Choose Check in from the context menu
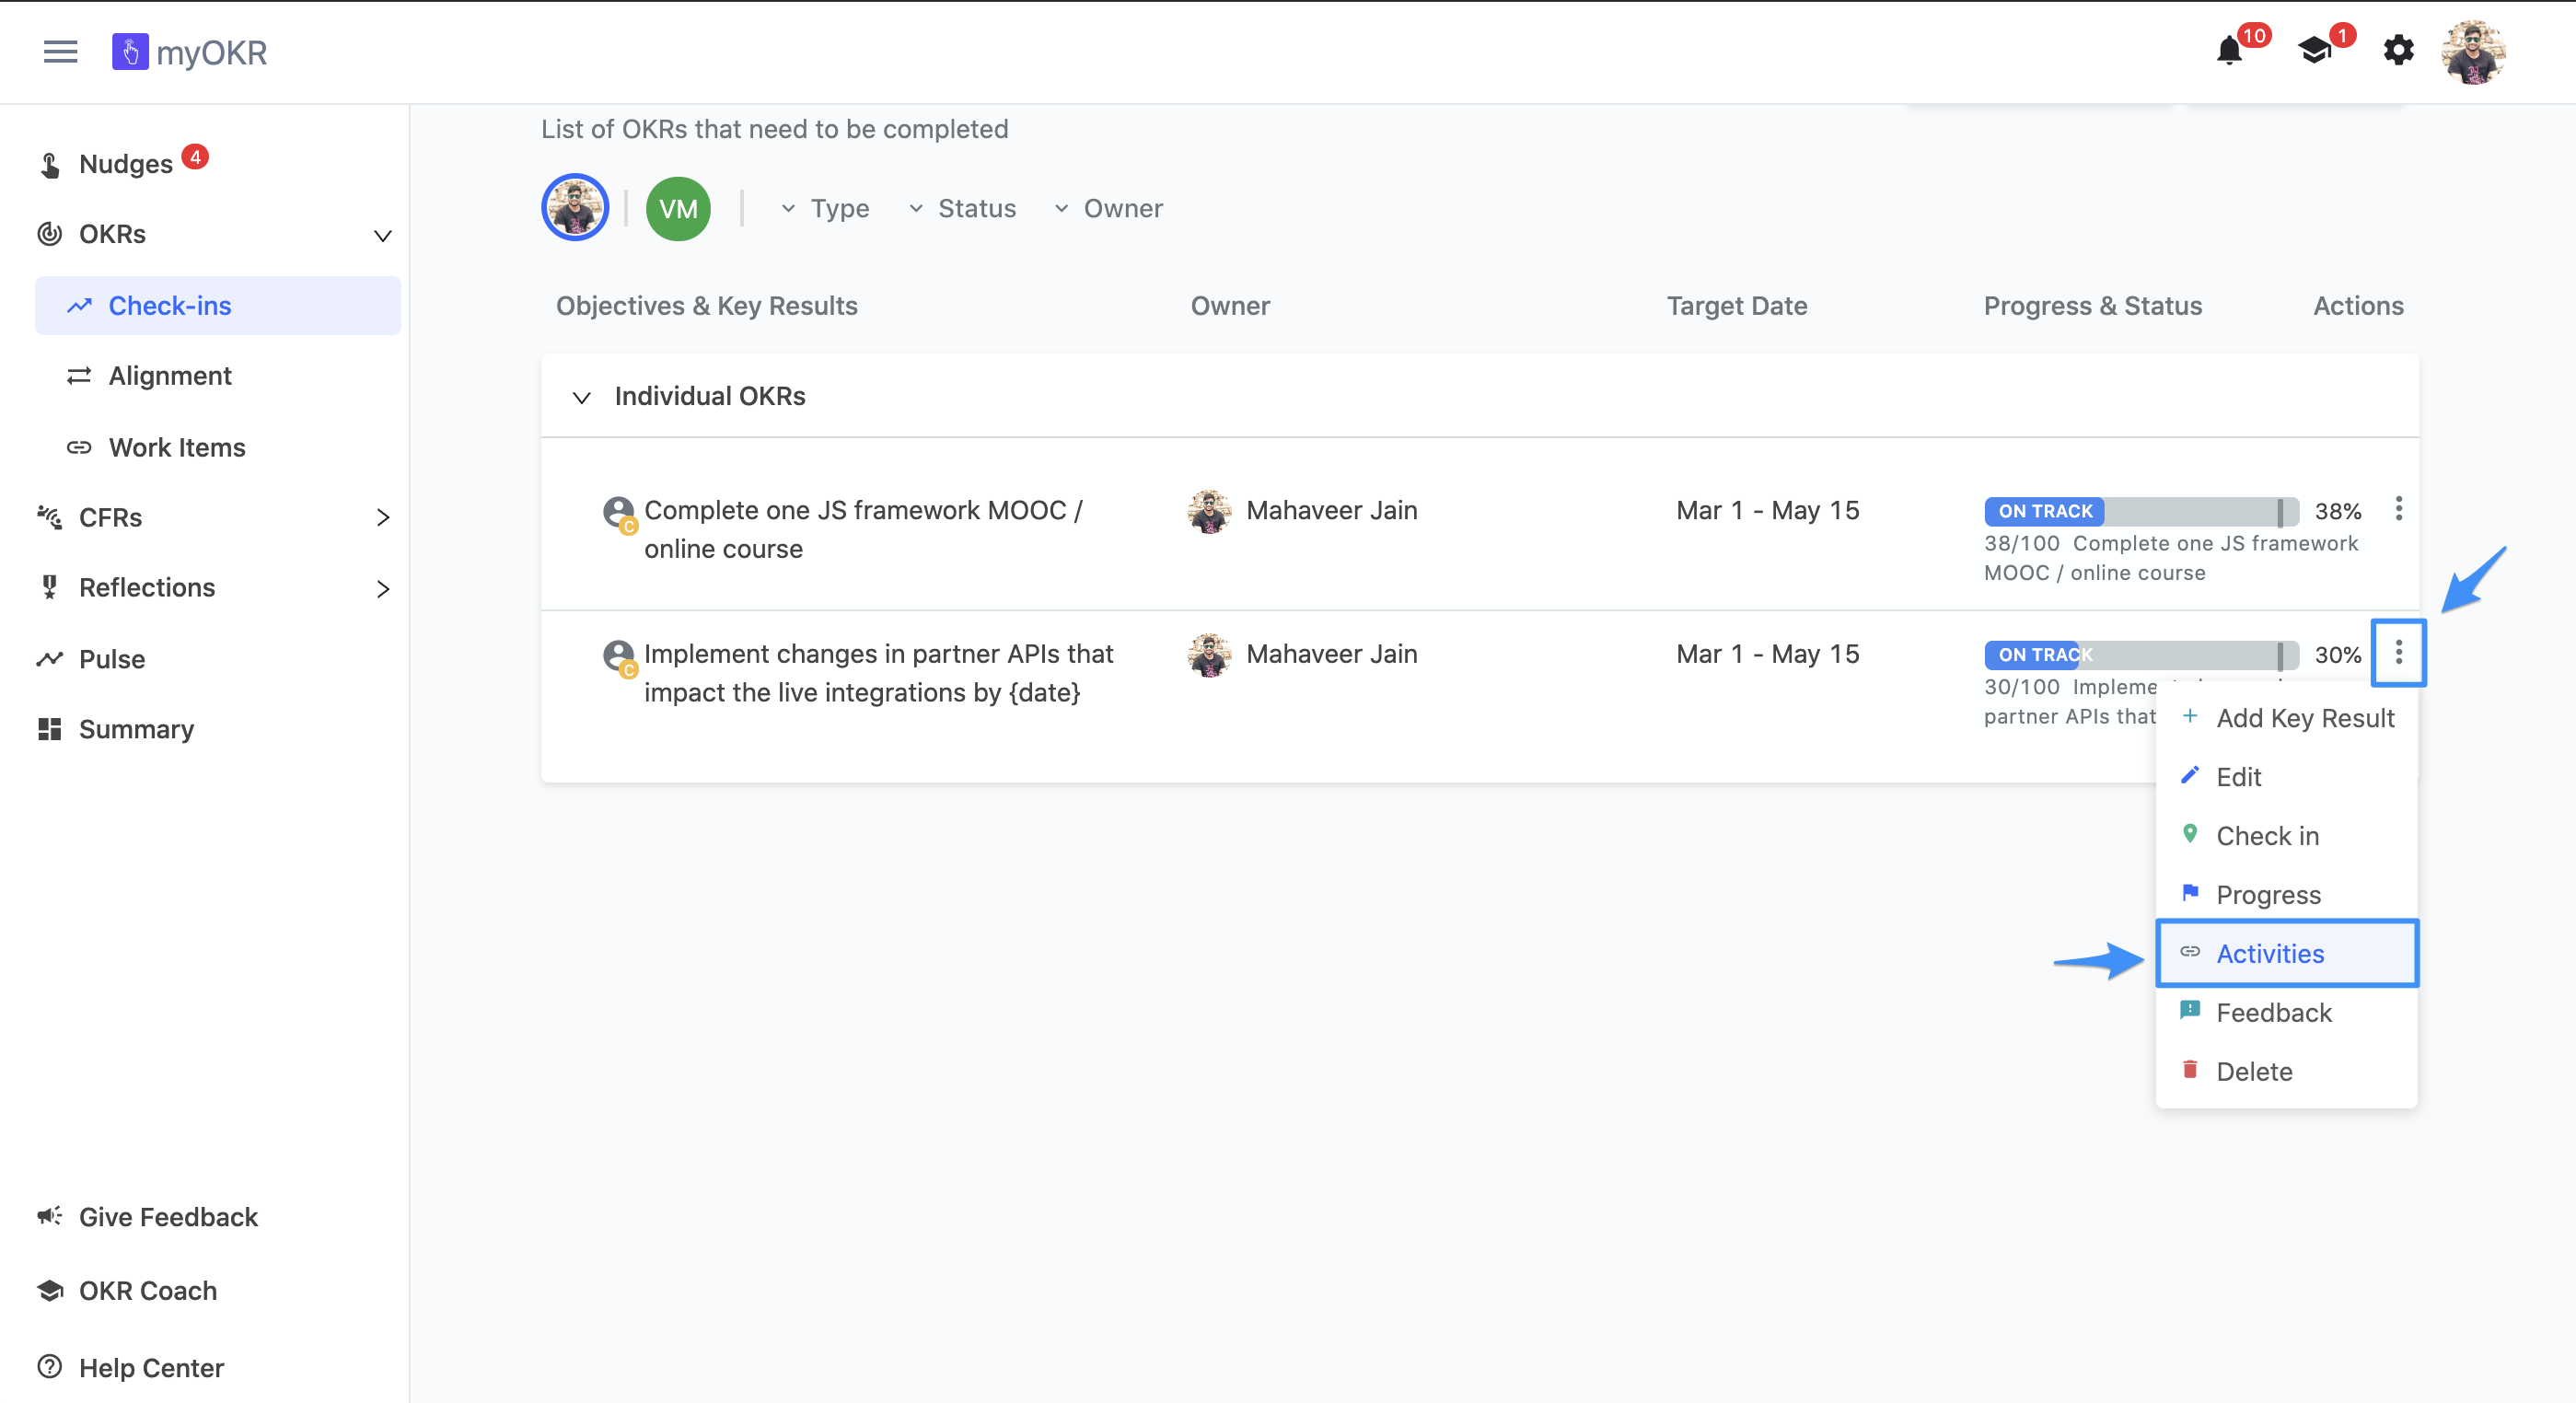Screen dimensions: 2576x1403 point(2267,835)
